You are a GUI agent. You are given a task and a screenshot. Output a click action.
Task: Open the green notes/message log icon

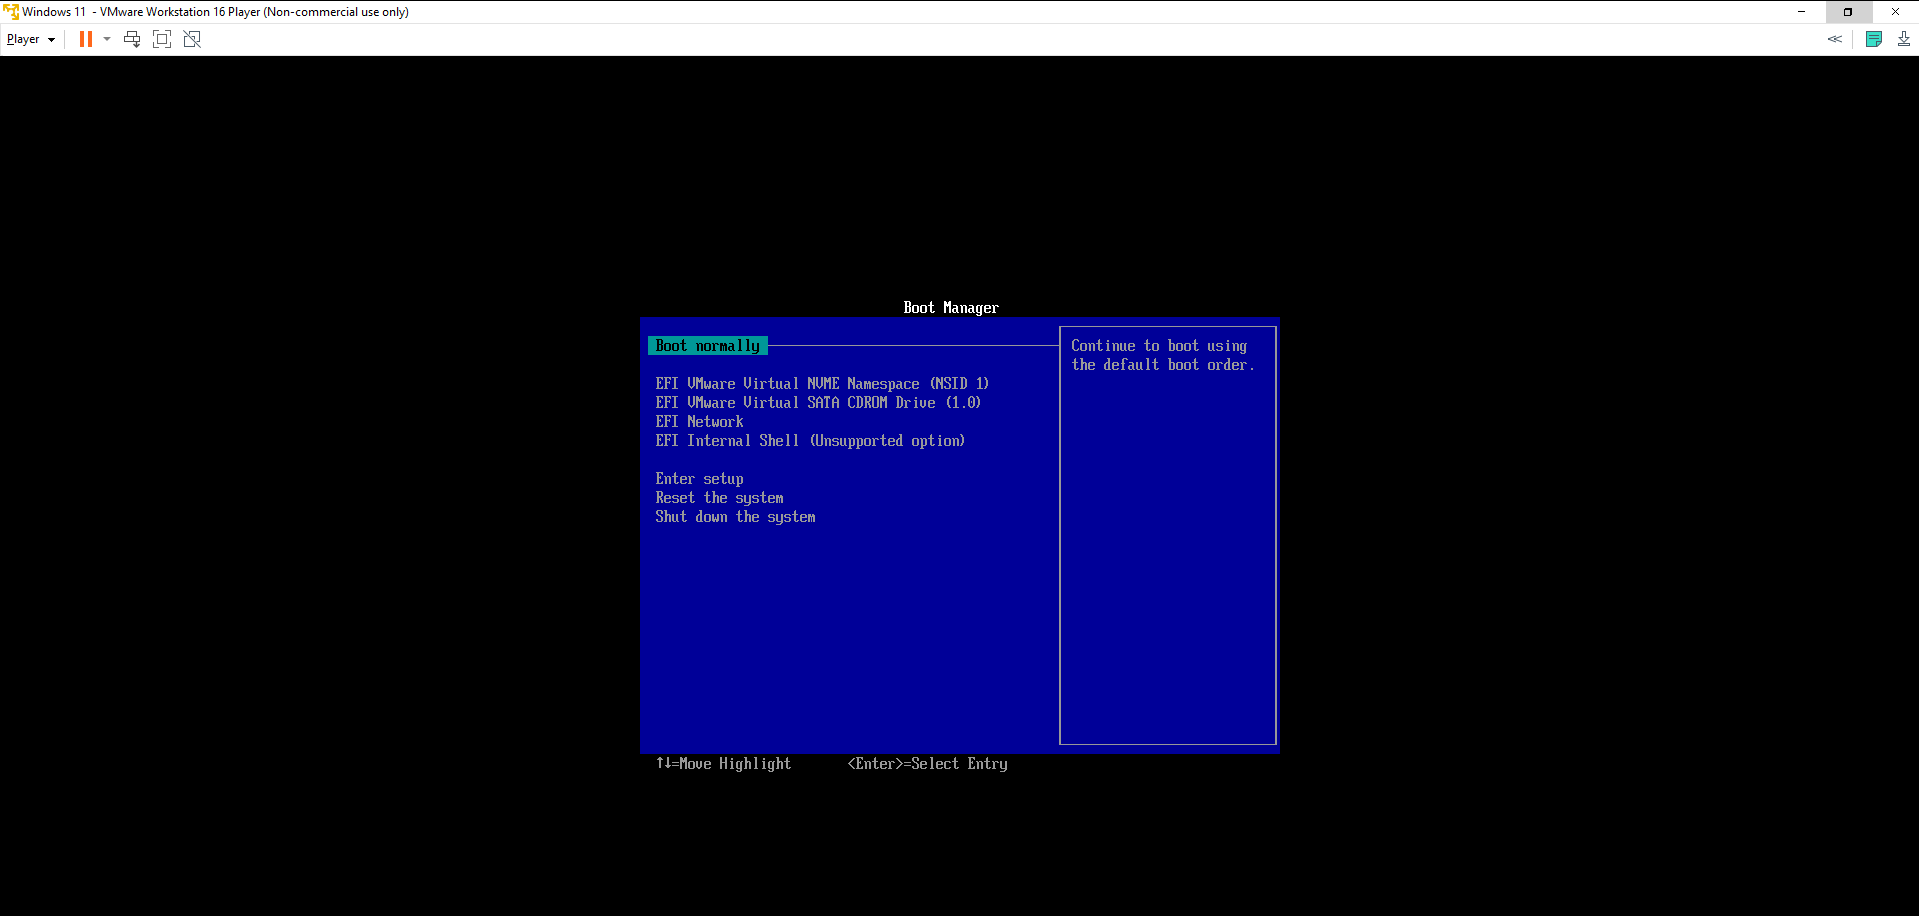(1874, 39)
